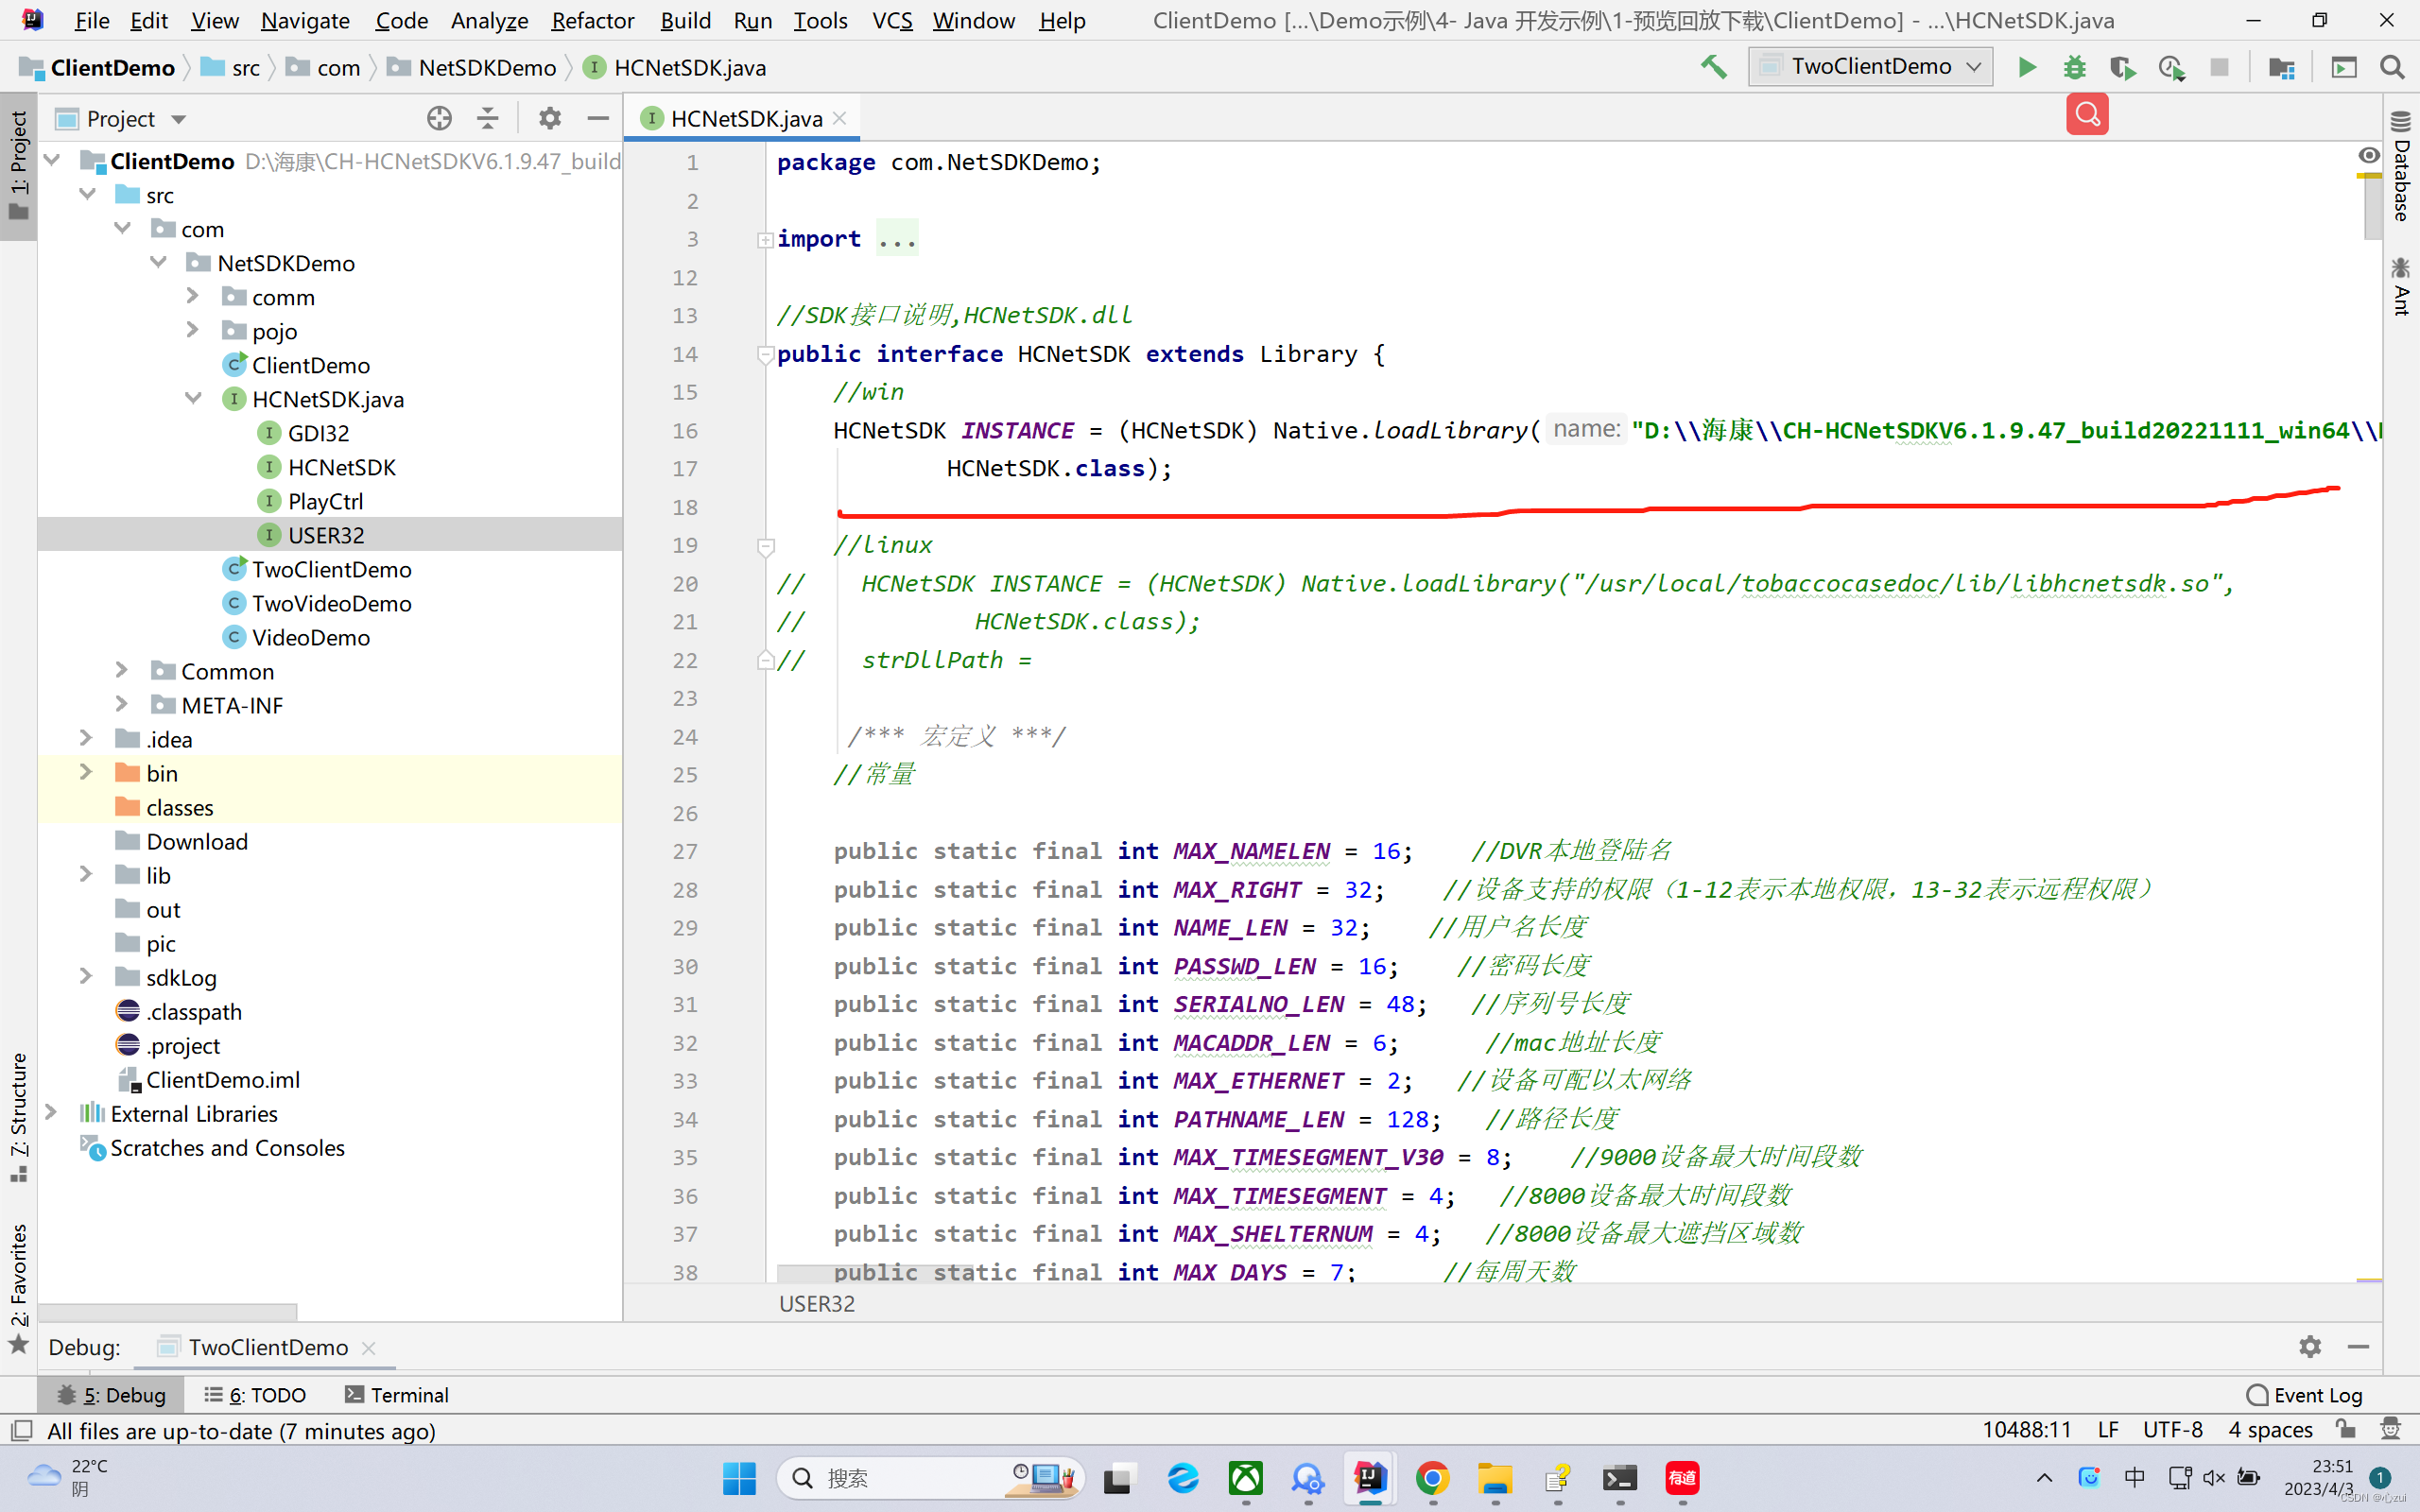Collapse all in Project panel
Viewport: 2420px width, 1512px height.
[487, 119]
